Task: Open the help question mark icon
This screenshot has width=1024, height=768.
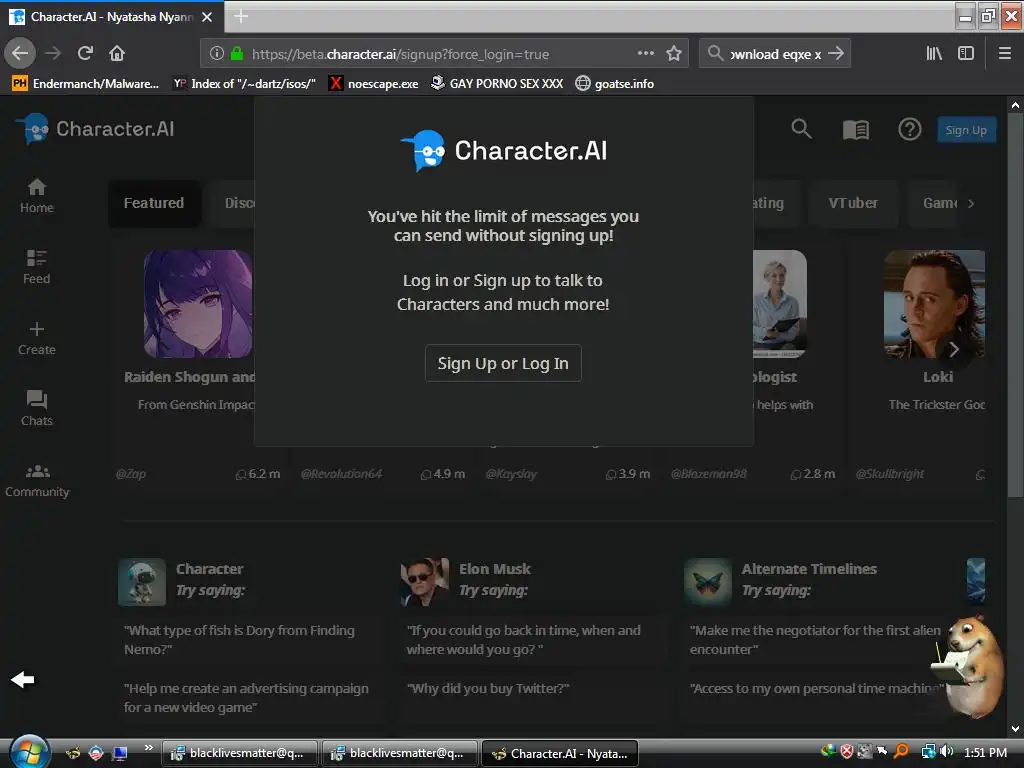Action: pos(910,129)
